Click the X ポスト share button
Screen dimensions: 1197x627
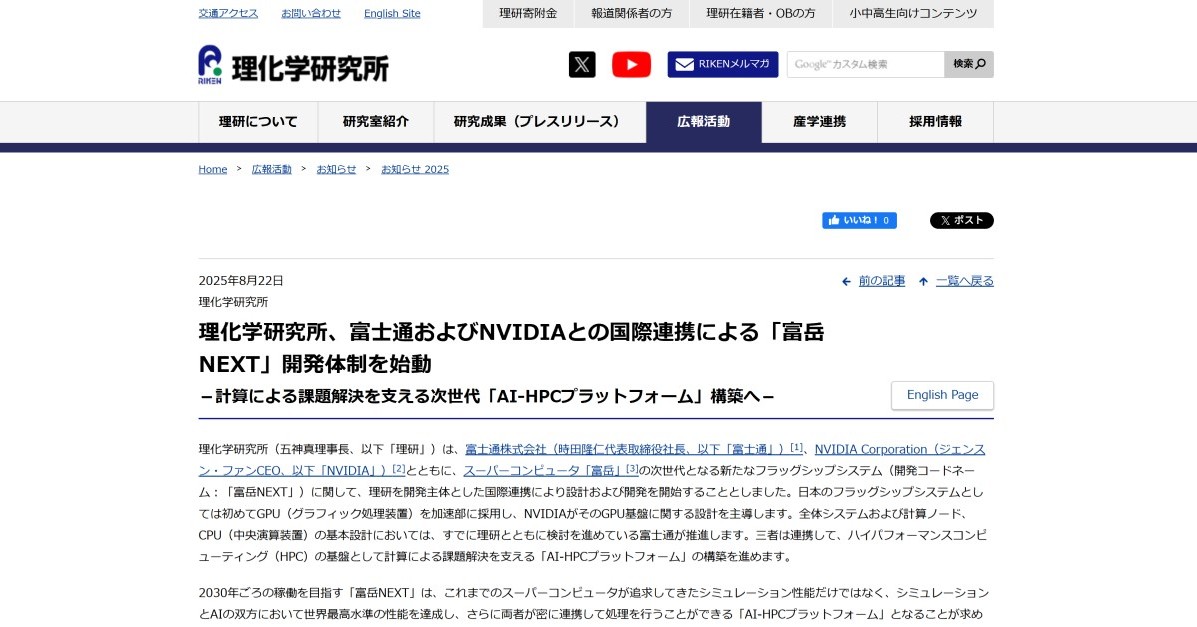click(961, 221)
